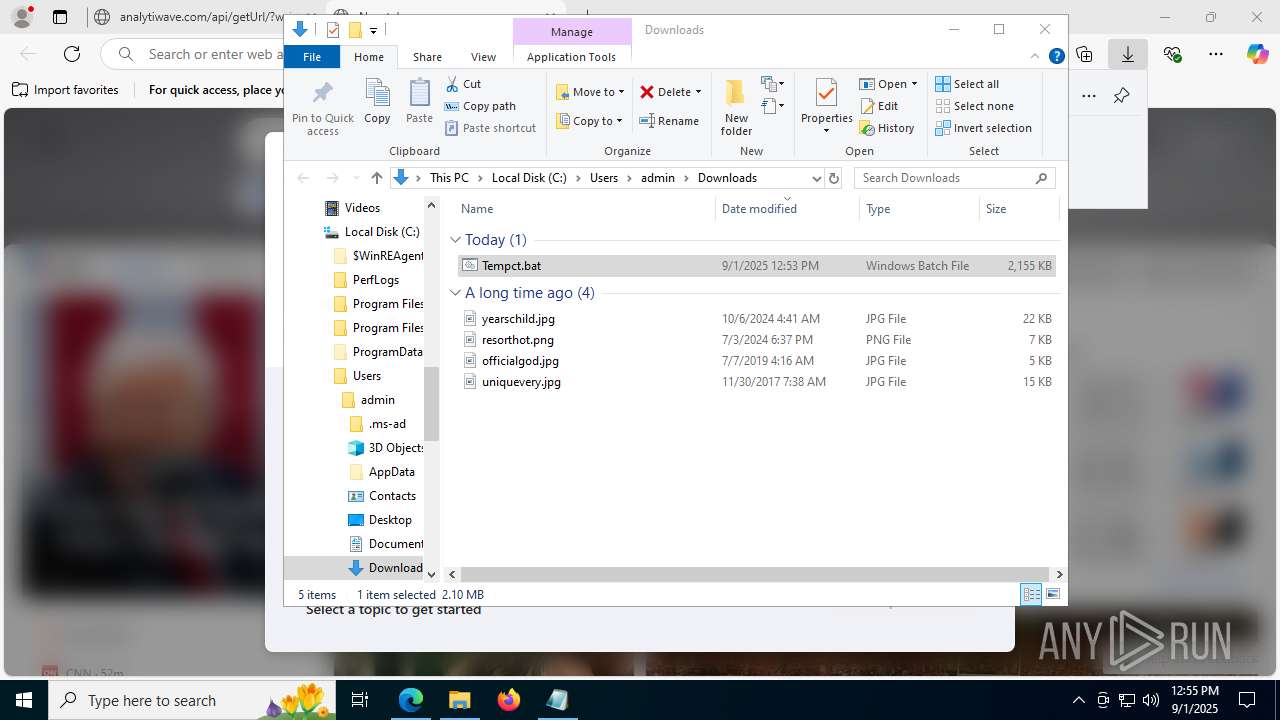The image size is (1280, 720).
Task: Switch to Details view icon in the status bar
Action: click(x=1031, y=594)
